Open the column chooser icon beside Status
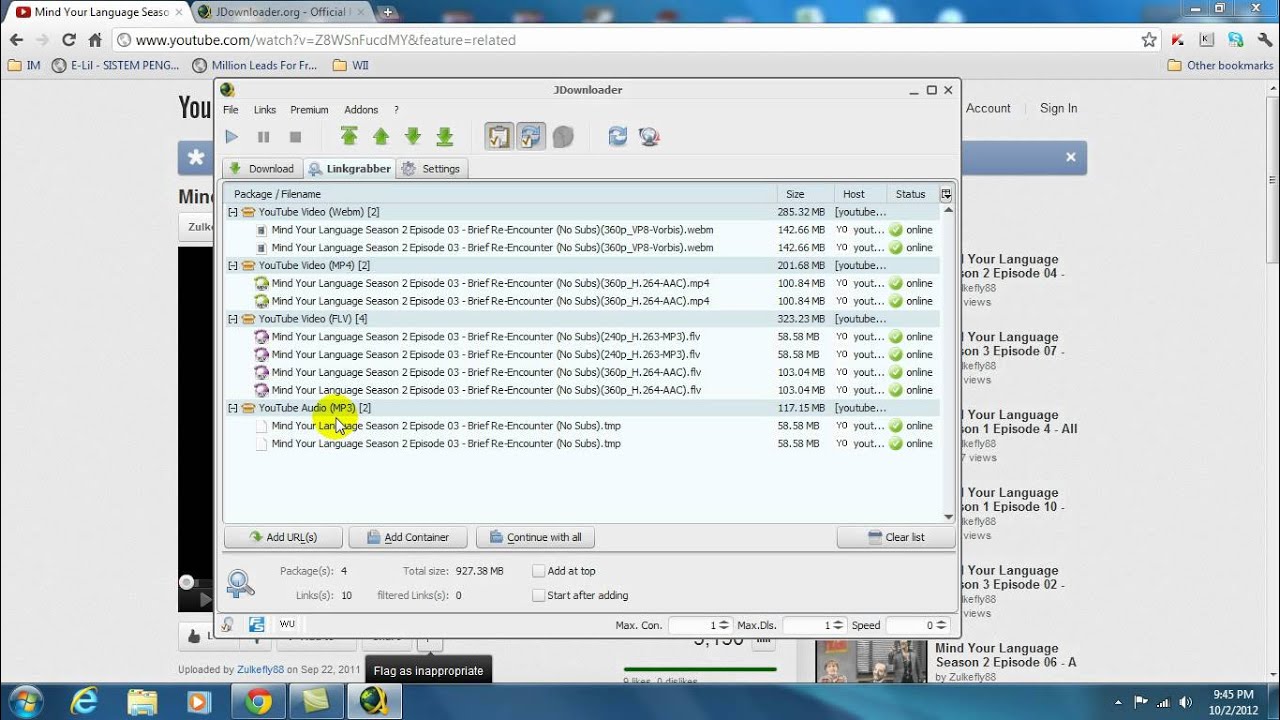 [946, 194]
